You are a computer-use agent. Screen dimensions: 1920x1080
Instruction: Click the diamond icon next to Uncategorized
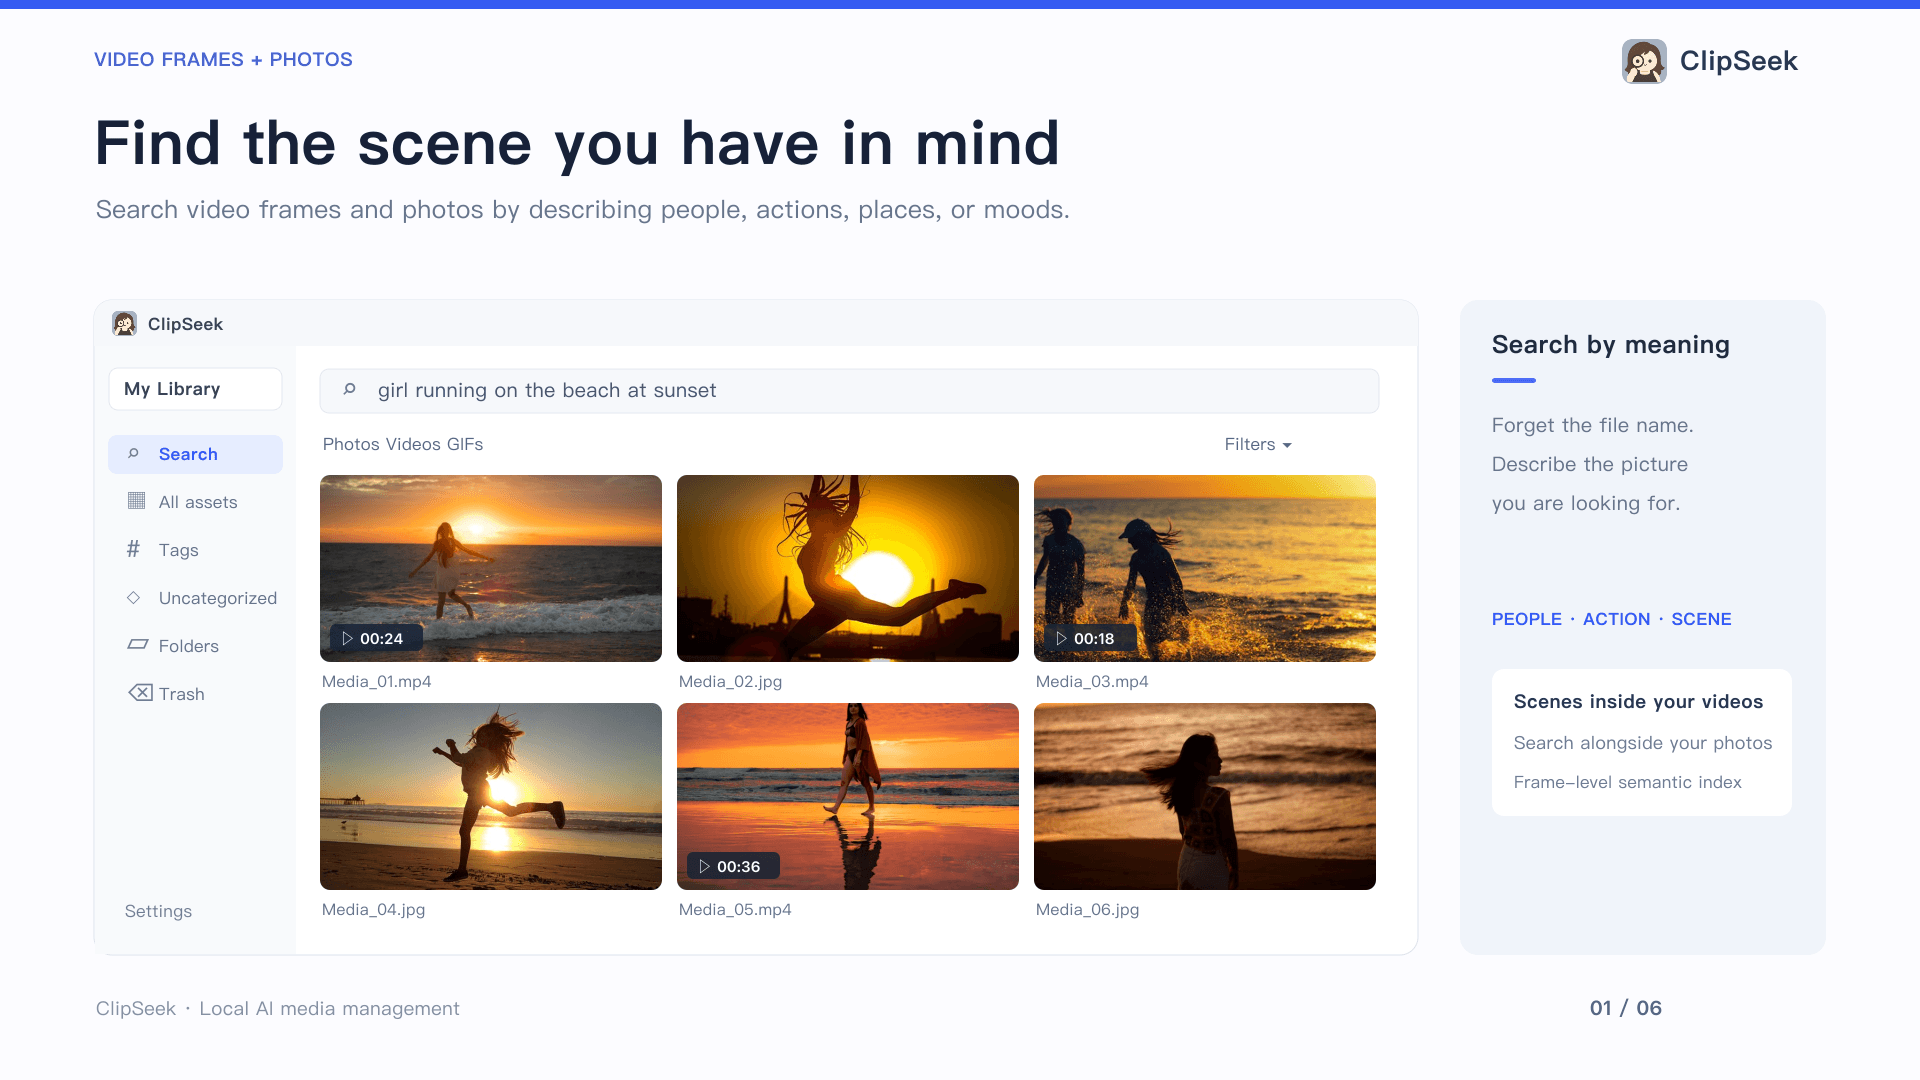click(133, 597)
